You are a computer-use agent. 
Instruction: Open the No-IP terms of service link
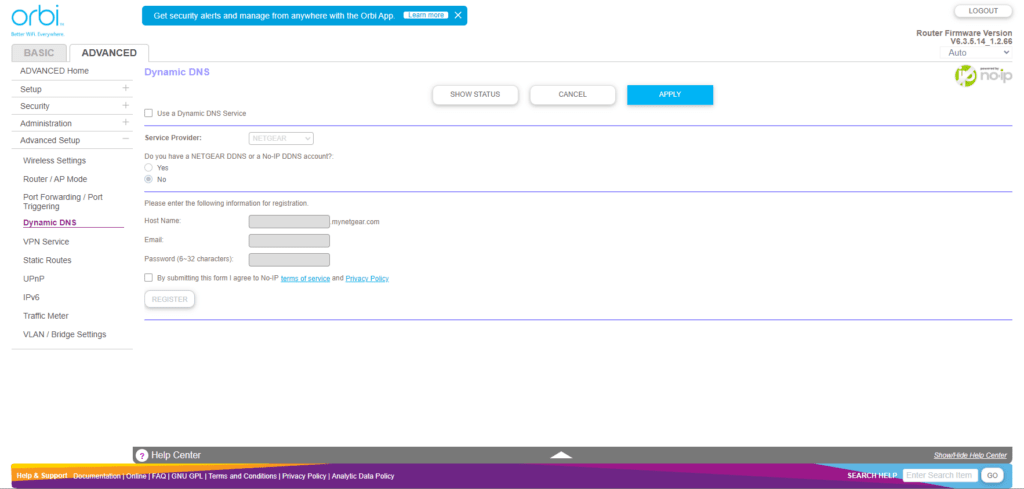click(x=305, y=278)
